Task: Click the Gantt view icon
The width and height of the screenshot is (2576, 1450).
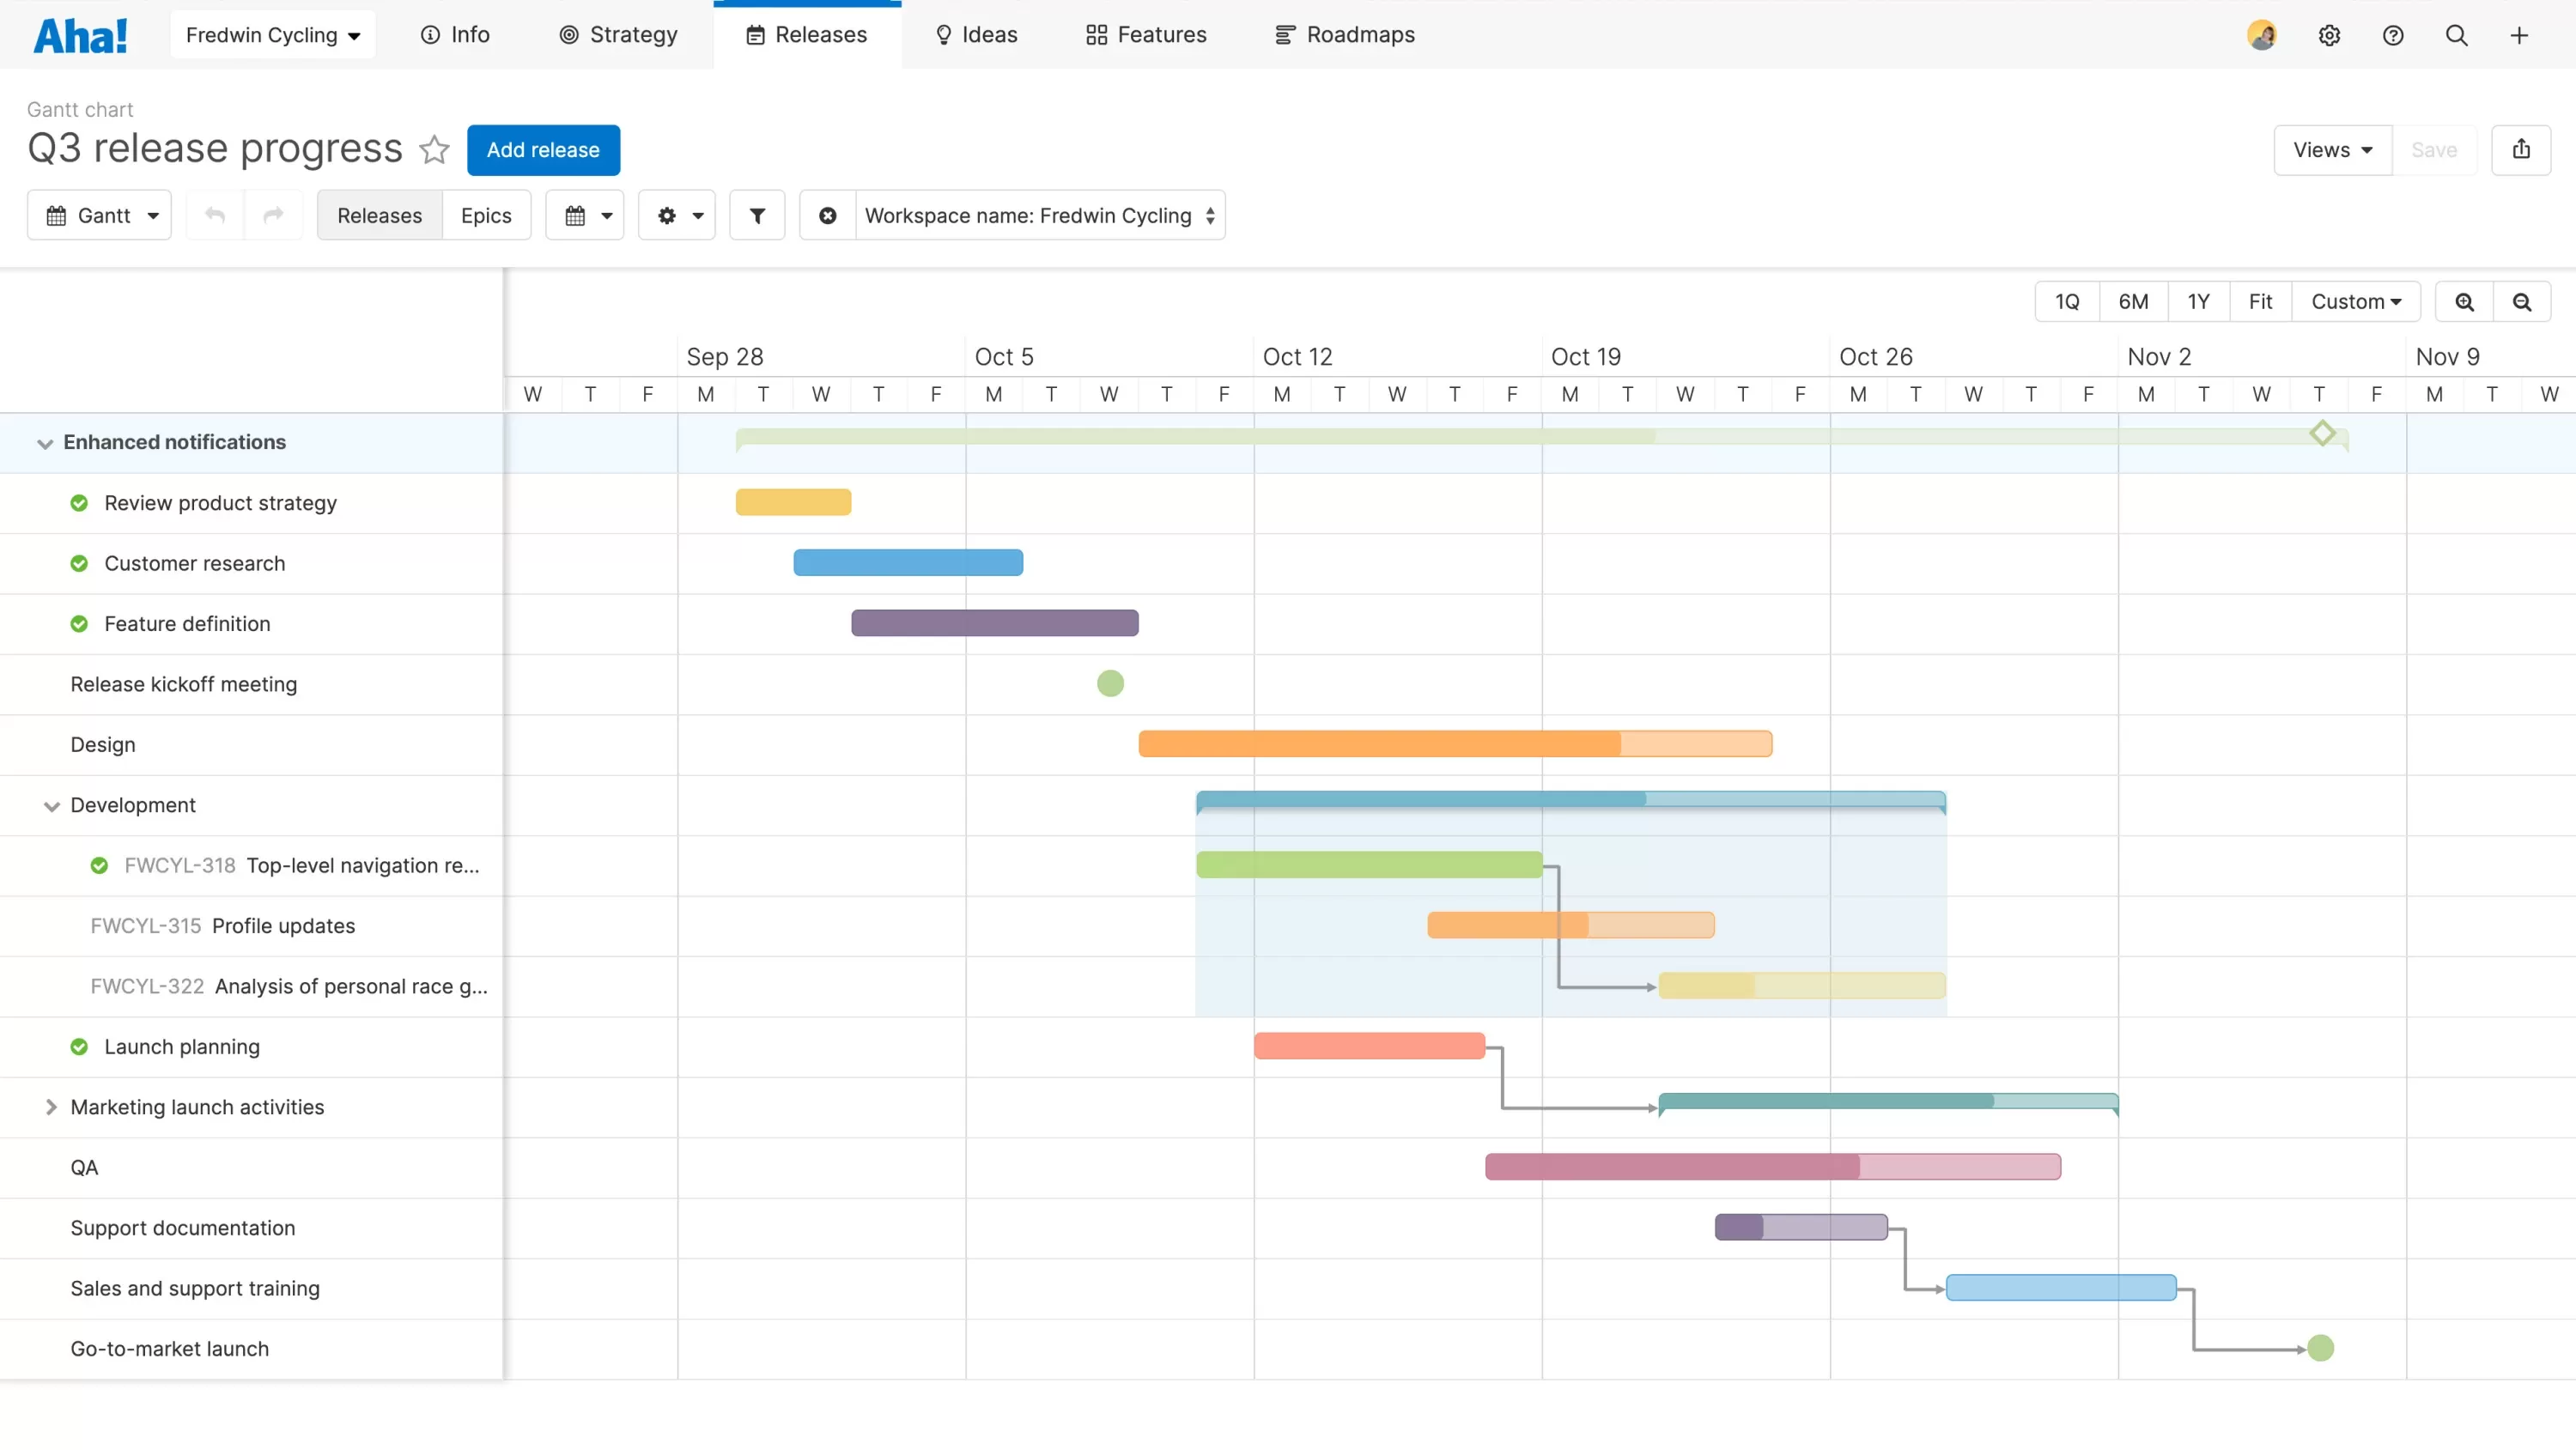Action: (55, 215)
